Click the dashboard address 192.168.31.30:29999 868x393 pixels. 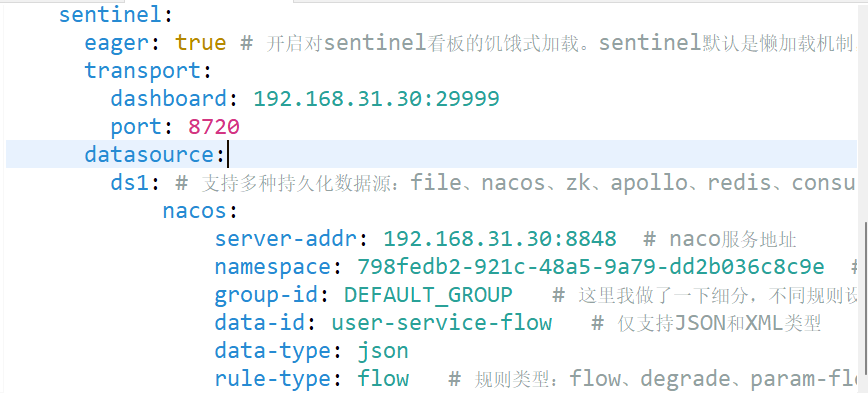[376, 99]
